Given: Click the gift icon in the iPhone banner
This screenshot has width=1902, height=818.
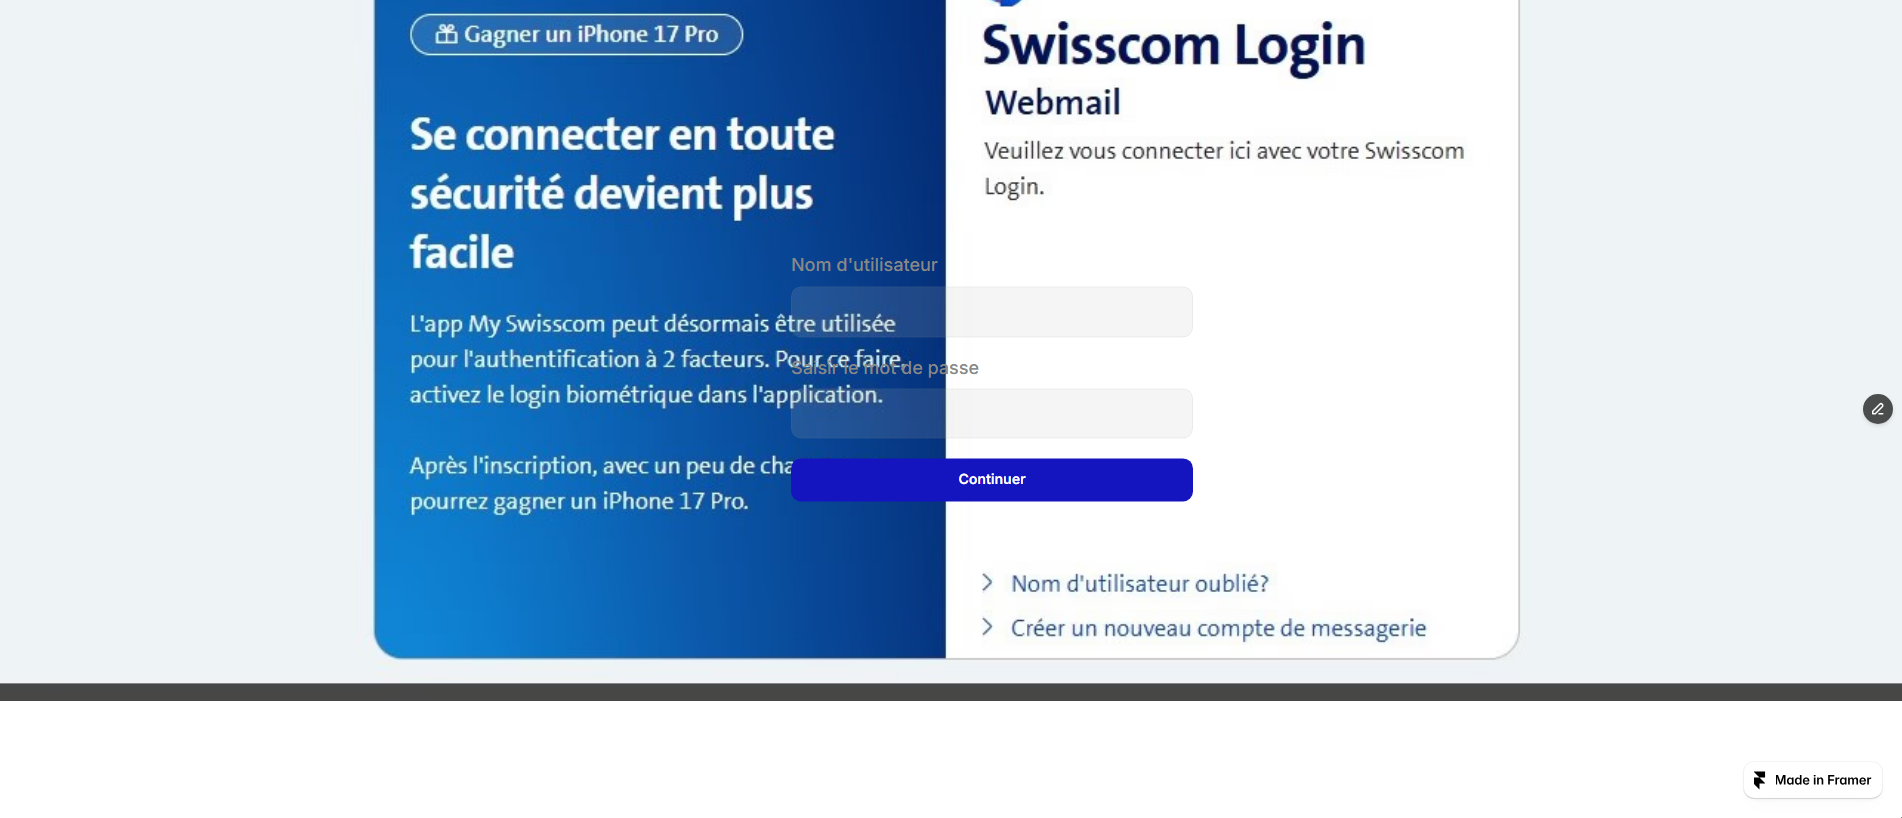Looking at the screenshot, I should (446, 34).
